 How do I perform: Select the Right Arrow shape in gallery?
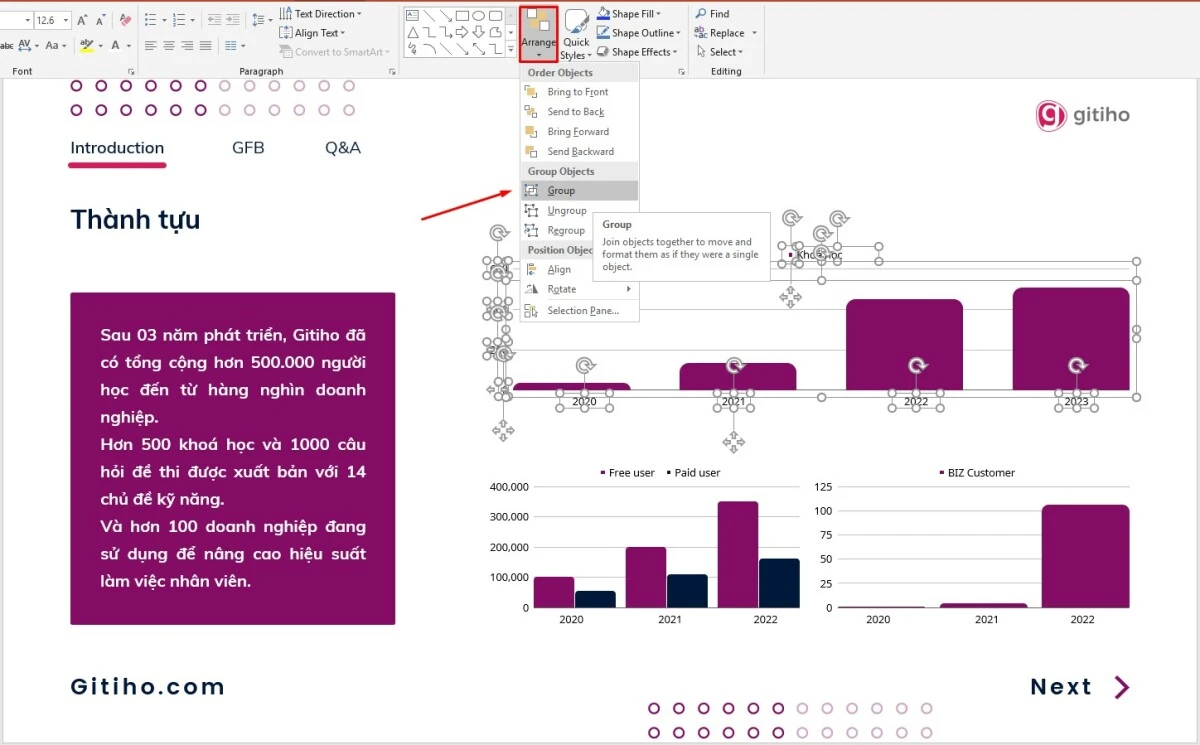click(462, 32)
